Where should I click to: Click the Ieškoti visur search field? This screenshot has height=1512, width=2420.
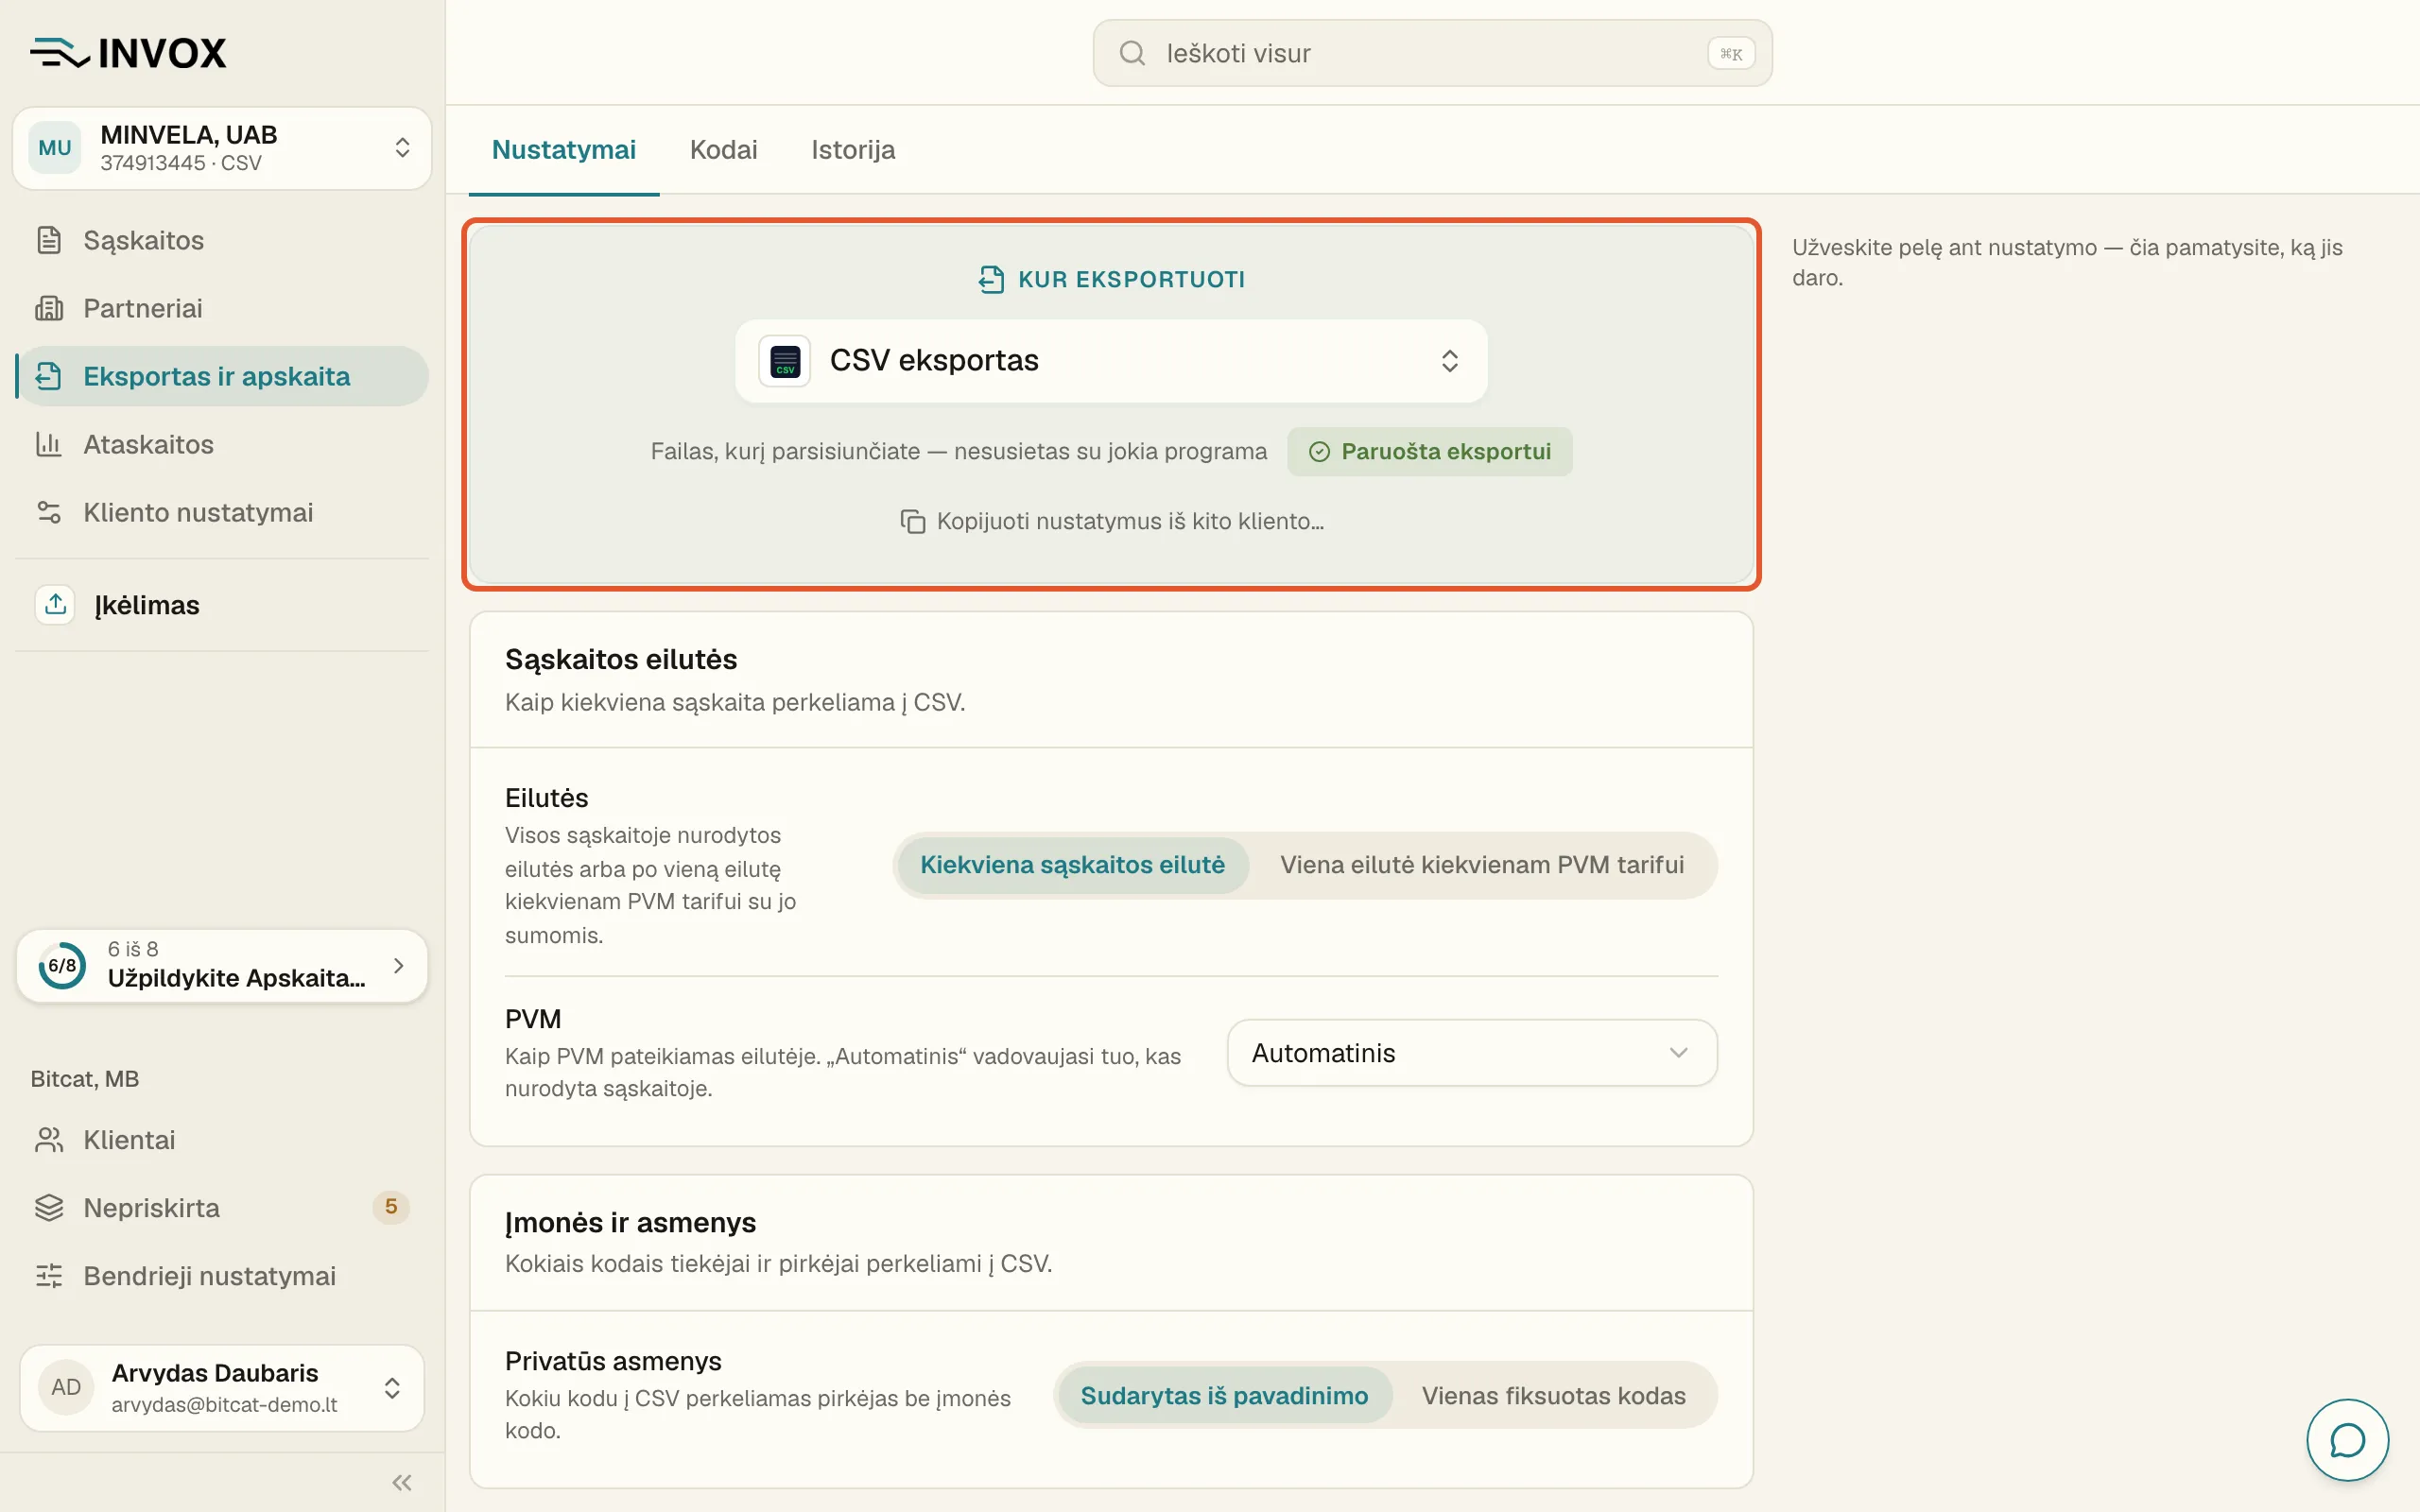pos(1432,53)
